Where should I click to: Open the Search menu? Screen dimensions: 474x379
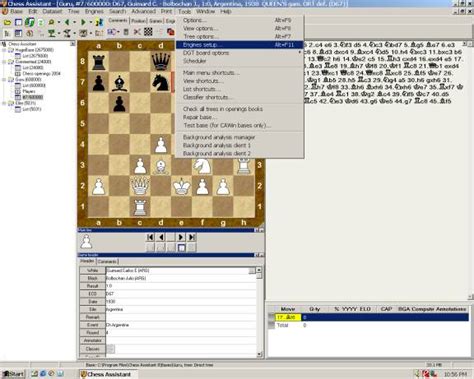coord(117,11)
